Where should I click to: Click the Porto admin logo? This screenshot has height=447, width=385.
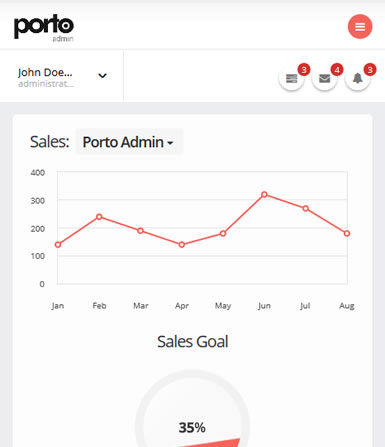tap(44, 28)
